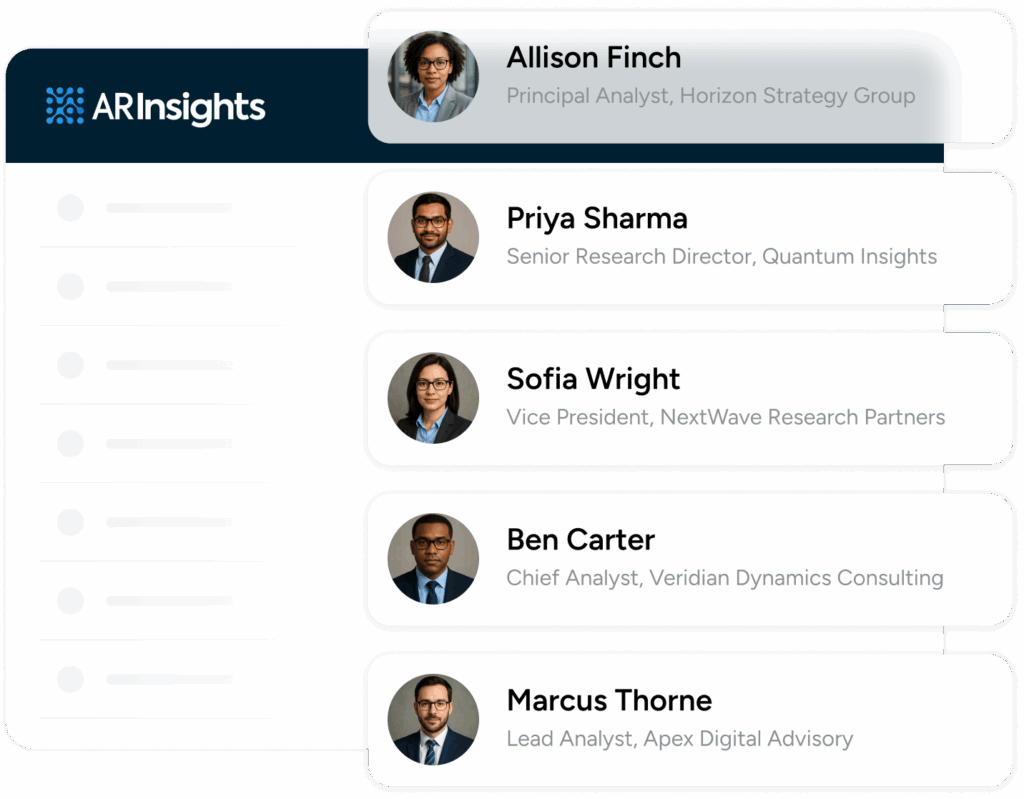Open Marcus Thorne's profile photo
Viewport: 1024px width, 799px height.
click(433, 719)
